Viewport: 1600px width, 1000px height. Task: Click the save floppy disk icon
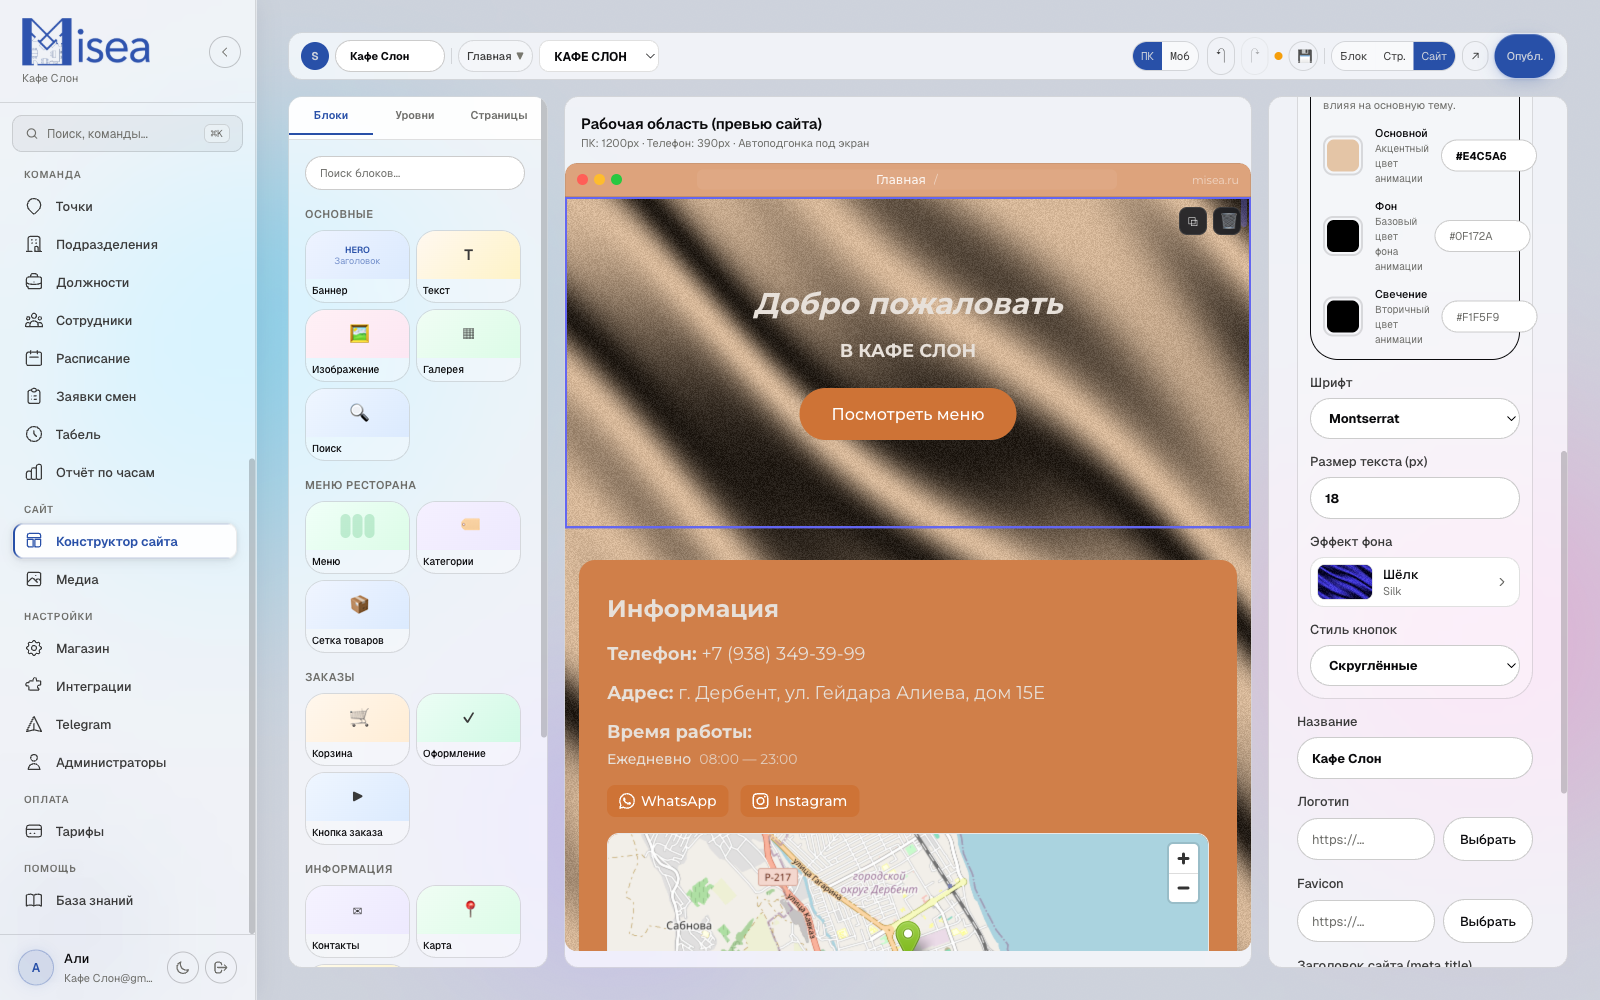tap(1304, 56)
